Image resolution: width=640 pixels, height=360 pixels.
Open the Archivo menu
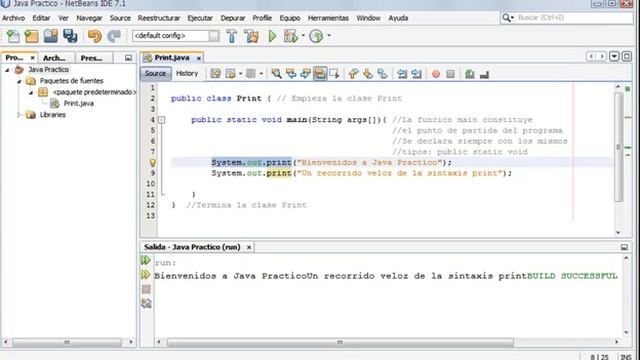coord(13,18)
